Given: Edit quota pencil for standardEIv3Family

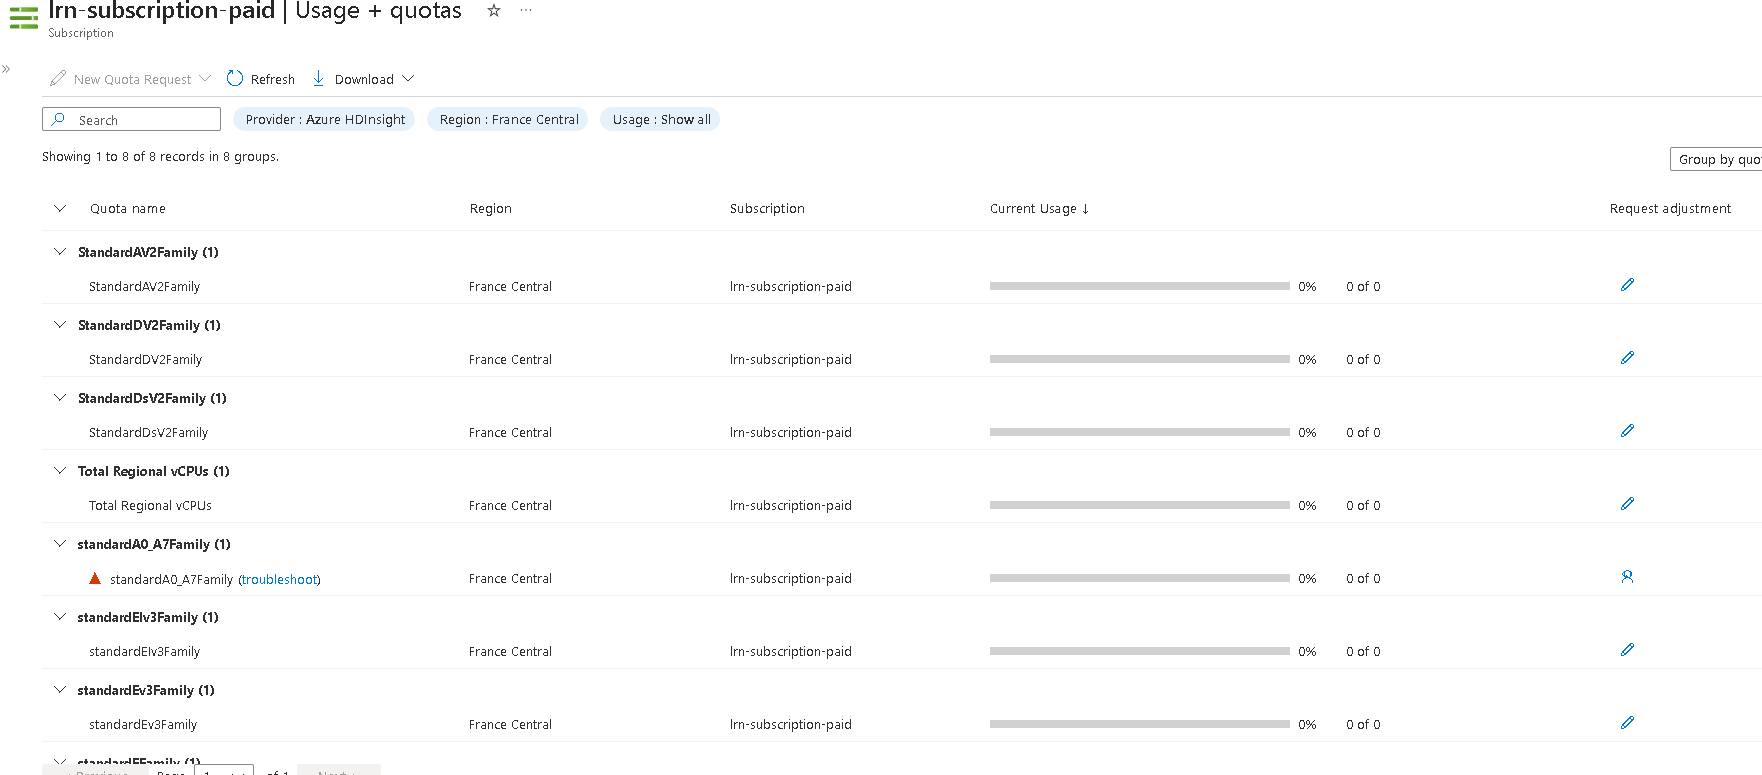Looking at the screenshot, I should [1627, 650].
